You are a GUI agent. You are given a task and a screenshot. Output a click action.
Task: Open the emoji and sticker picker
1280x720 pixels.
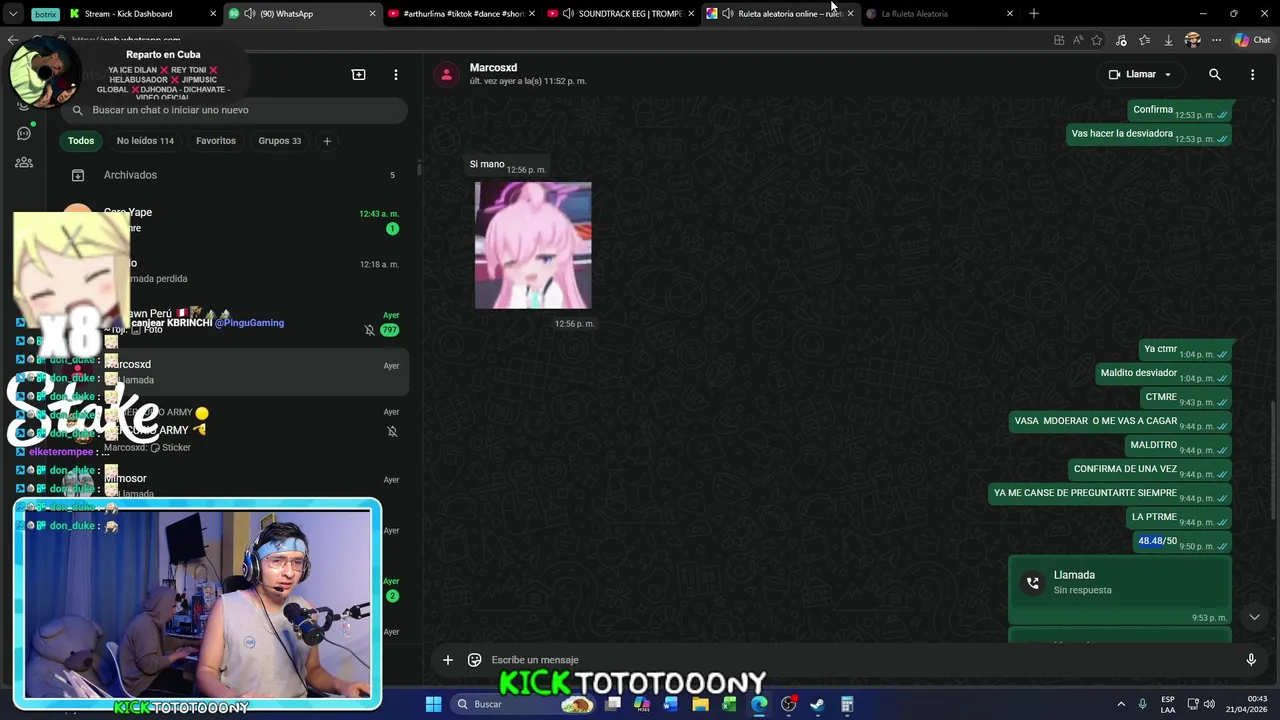pyautogui.click(x=475, y=660)
